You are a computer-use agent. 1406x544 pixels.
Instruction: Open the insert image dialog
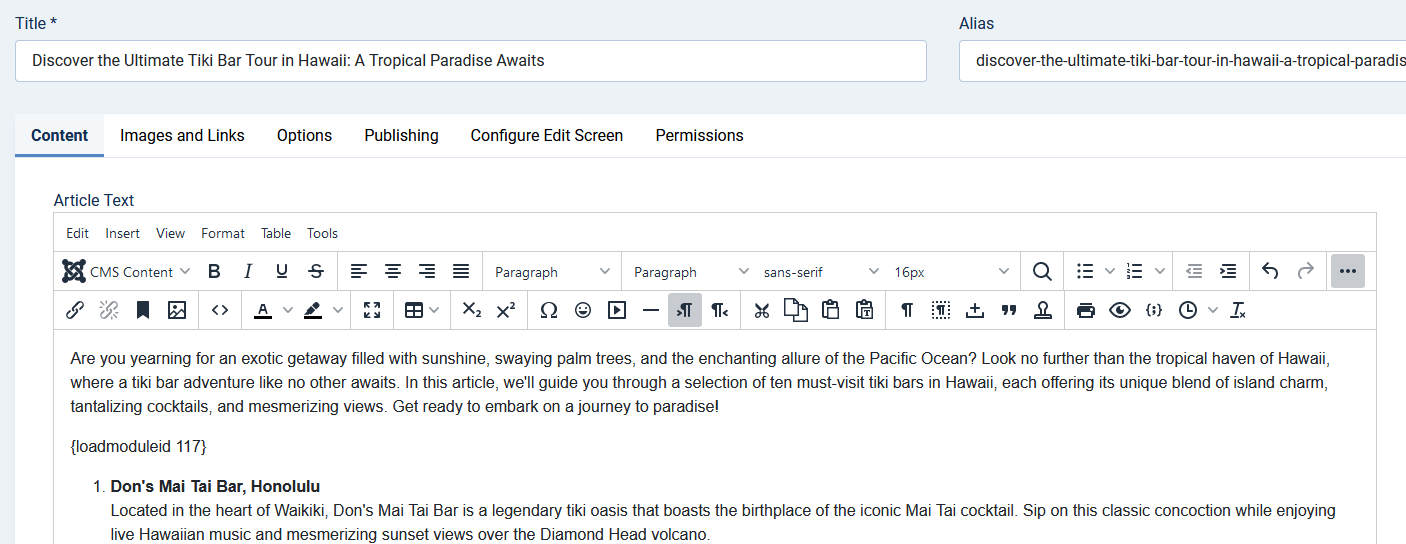(x=177, y=310)
